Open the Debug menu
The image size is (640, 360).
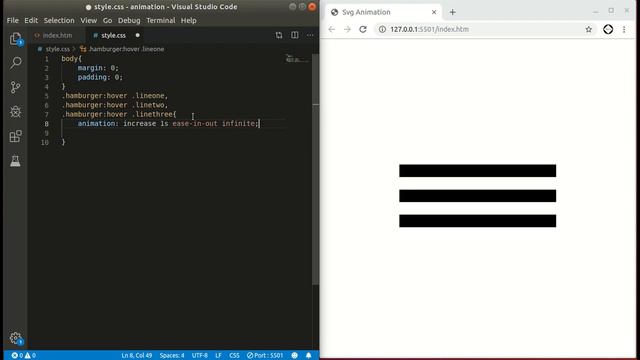(x=129, y=20)
